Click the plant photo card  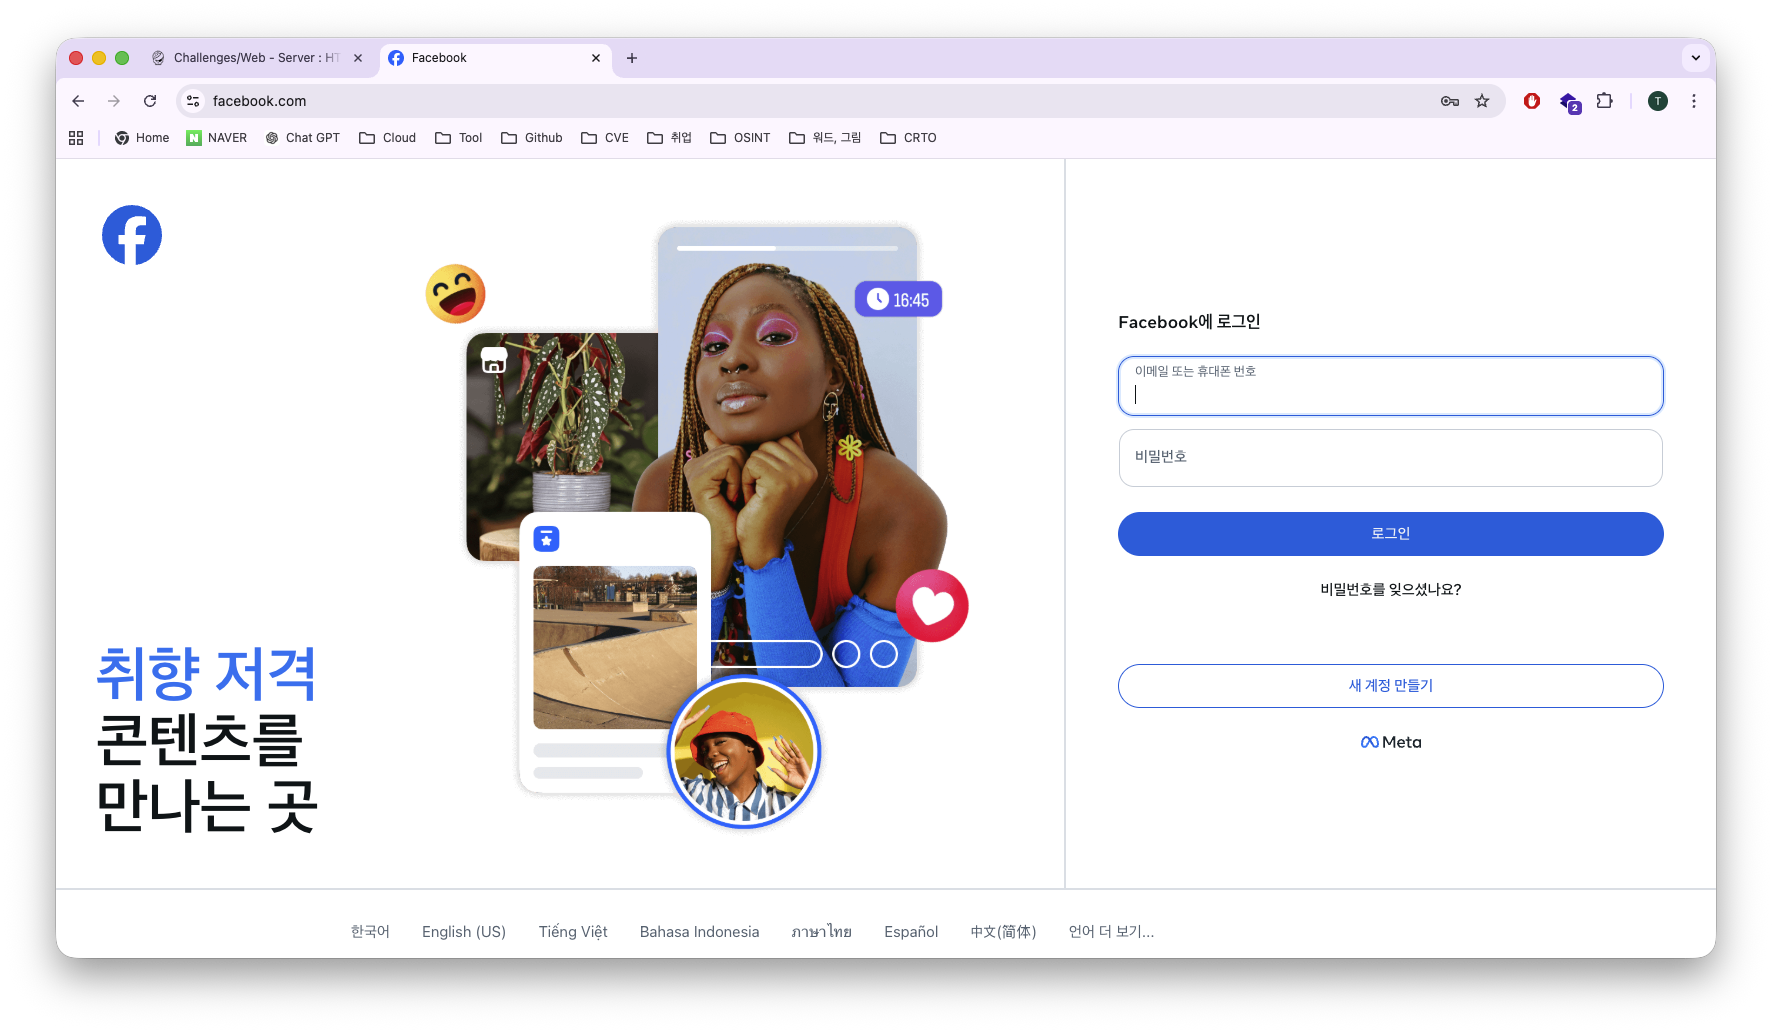(562, 445)
